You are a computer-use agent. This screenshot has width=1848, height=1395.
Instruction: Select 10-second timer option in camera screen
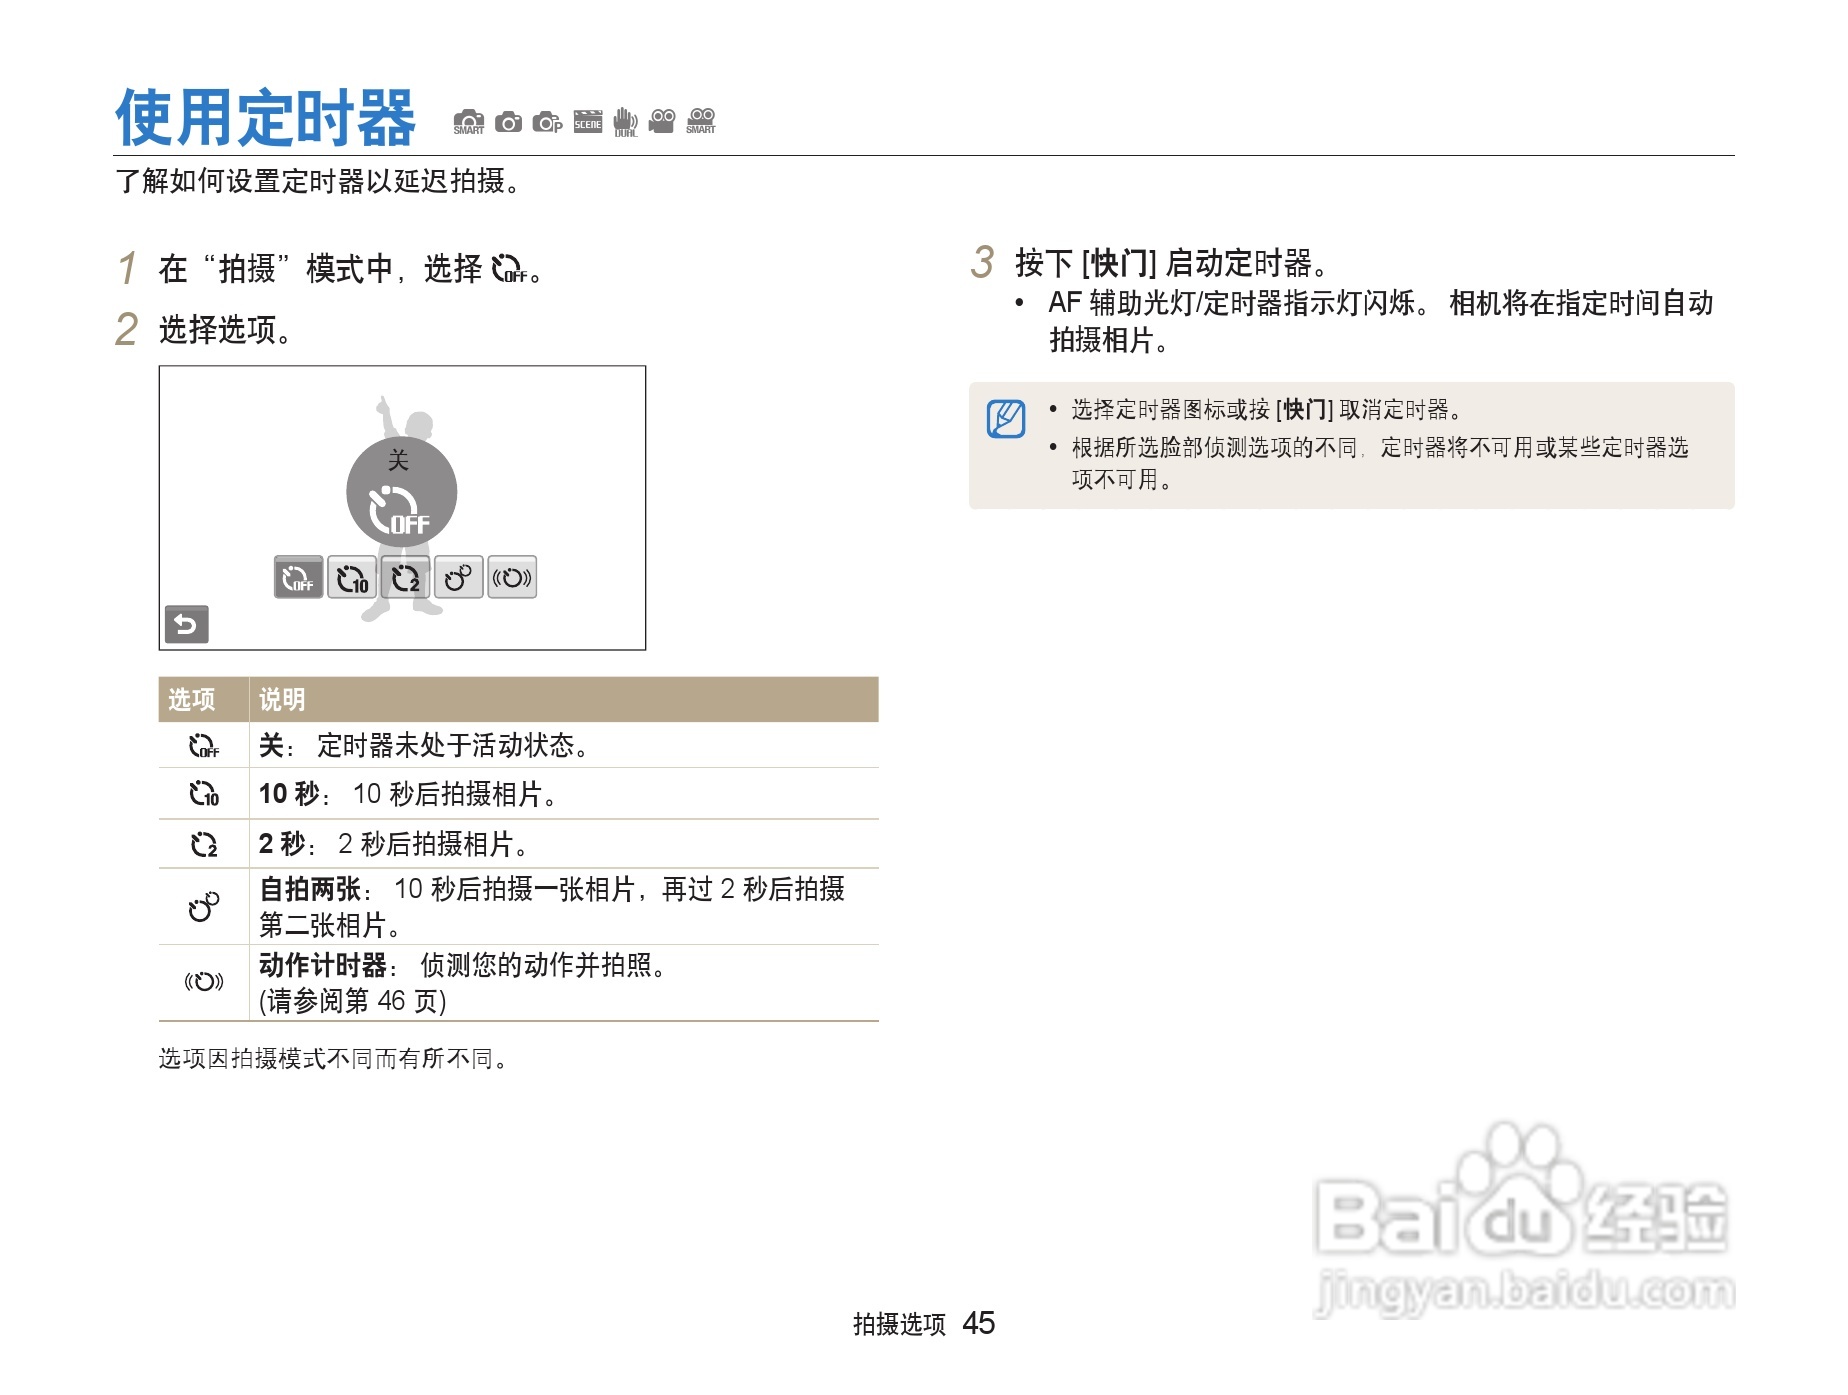click(x=352, y=577)
